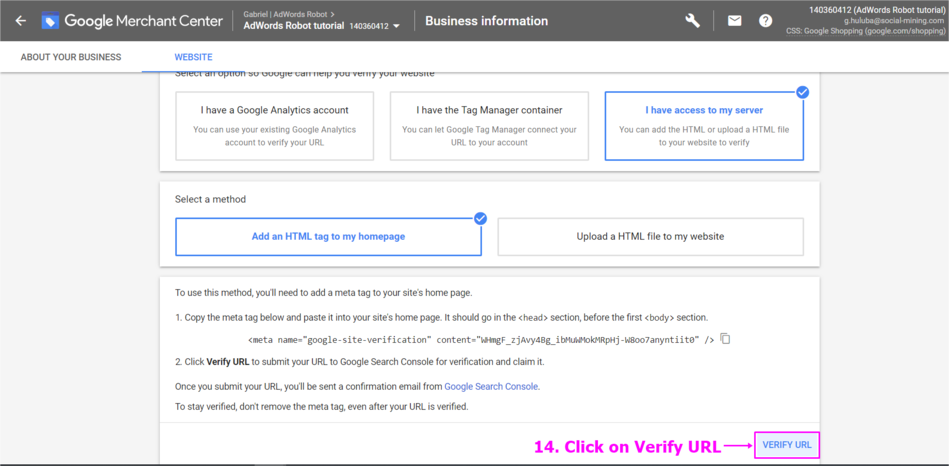The width and height of the screenshot is (949, 466).
Task: Click the Business information page title
Action: coord(486,21)
